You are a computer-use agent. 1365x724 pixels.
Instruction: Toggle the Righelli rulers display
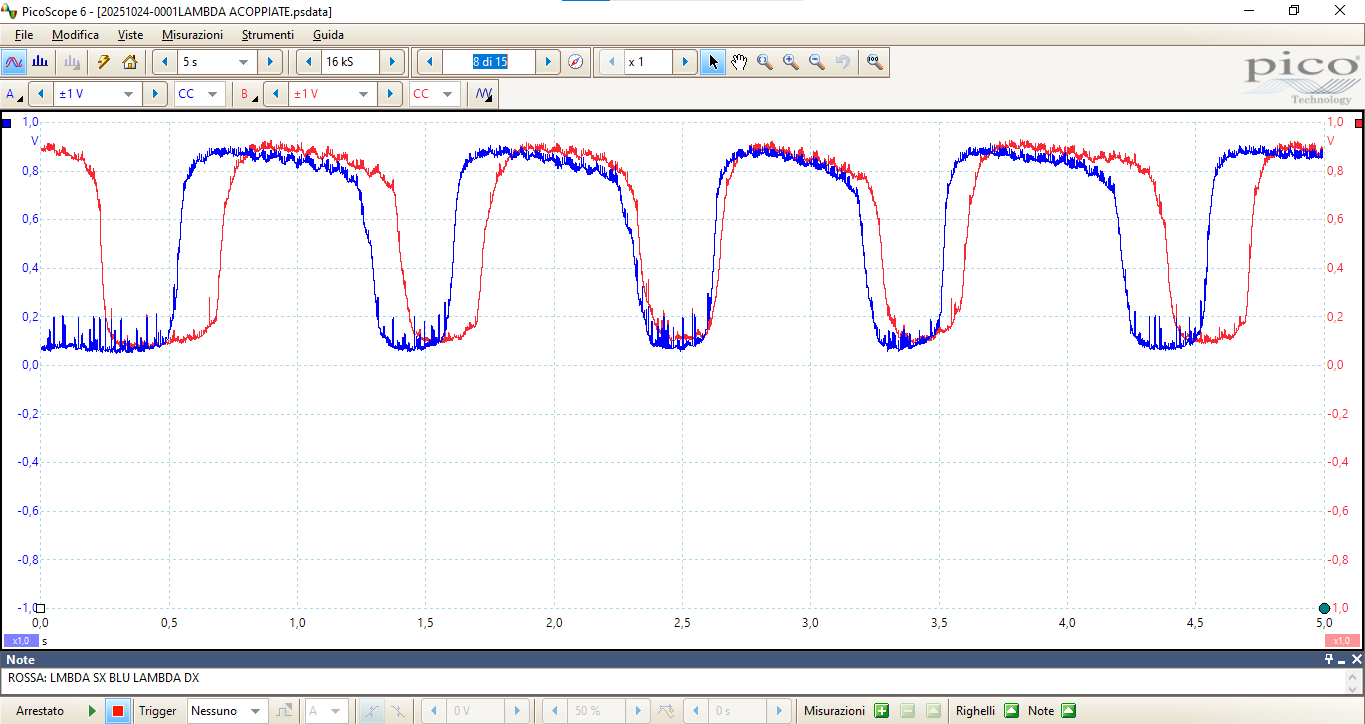(1011, 711)
